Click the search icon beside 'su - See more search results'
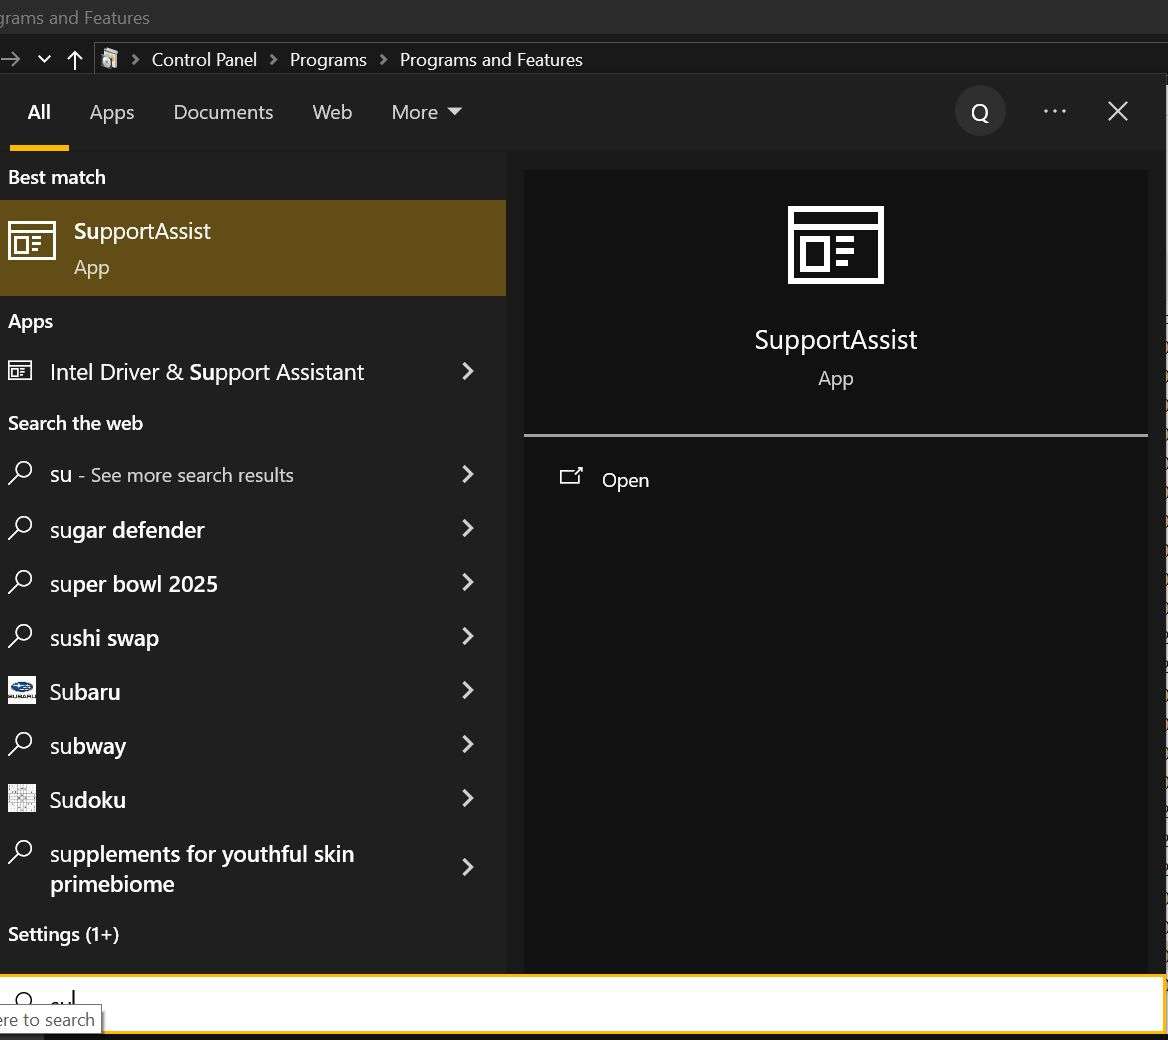Image resolution: width=1168 pixels, height=1040 pixels. [x=20, y=473]
